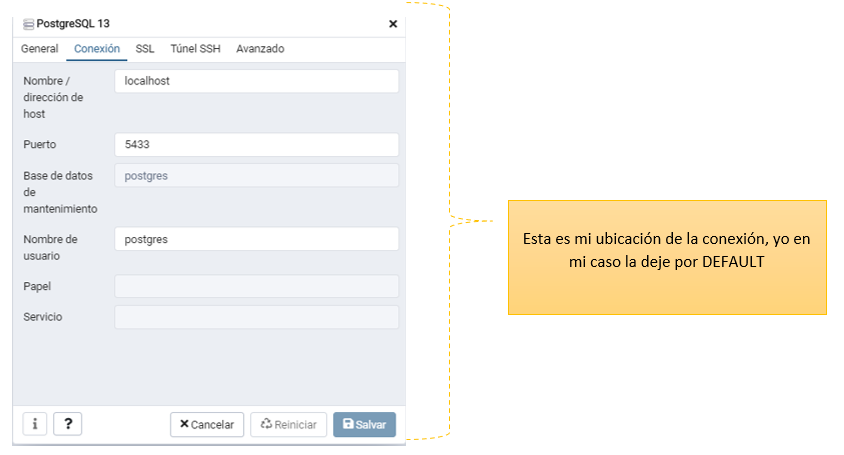844x455 pixels.
Task: Open the help question mark button
Action: pos(68,424)
